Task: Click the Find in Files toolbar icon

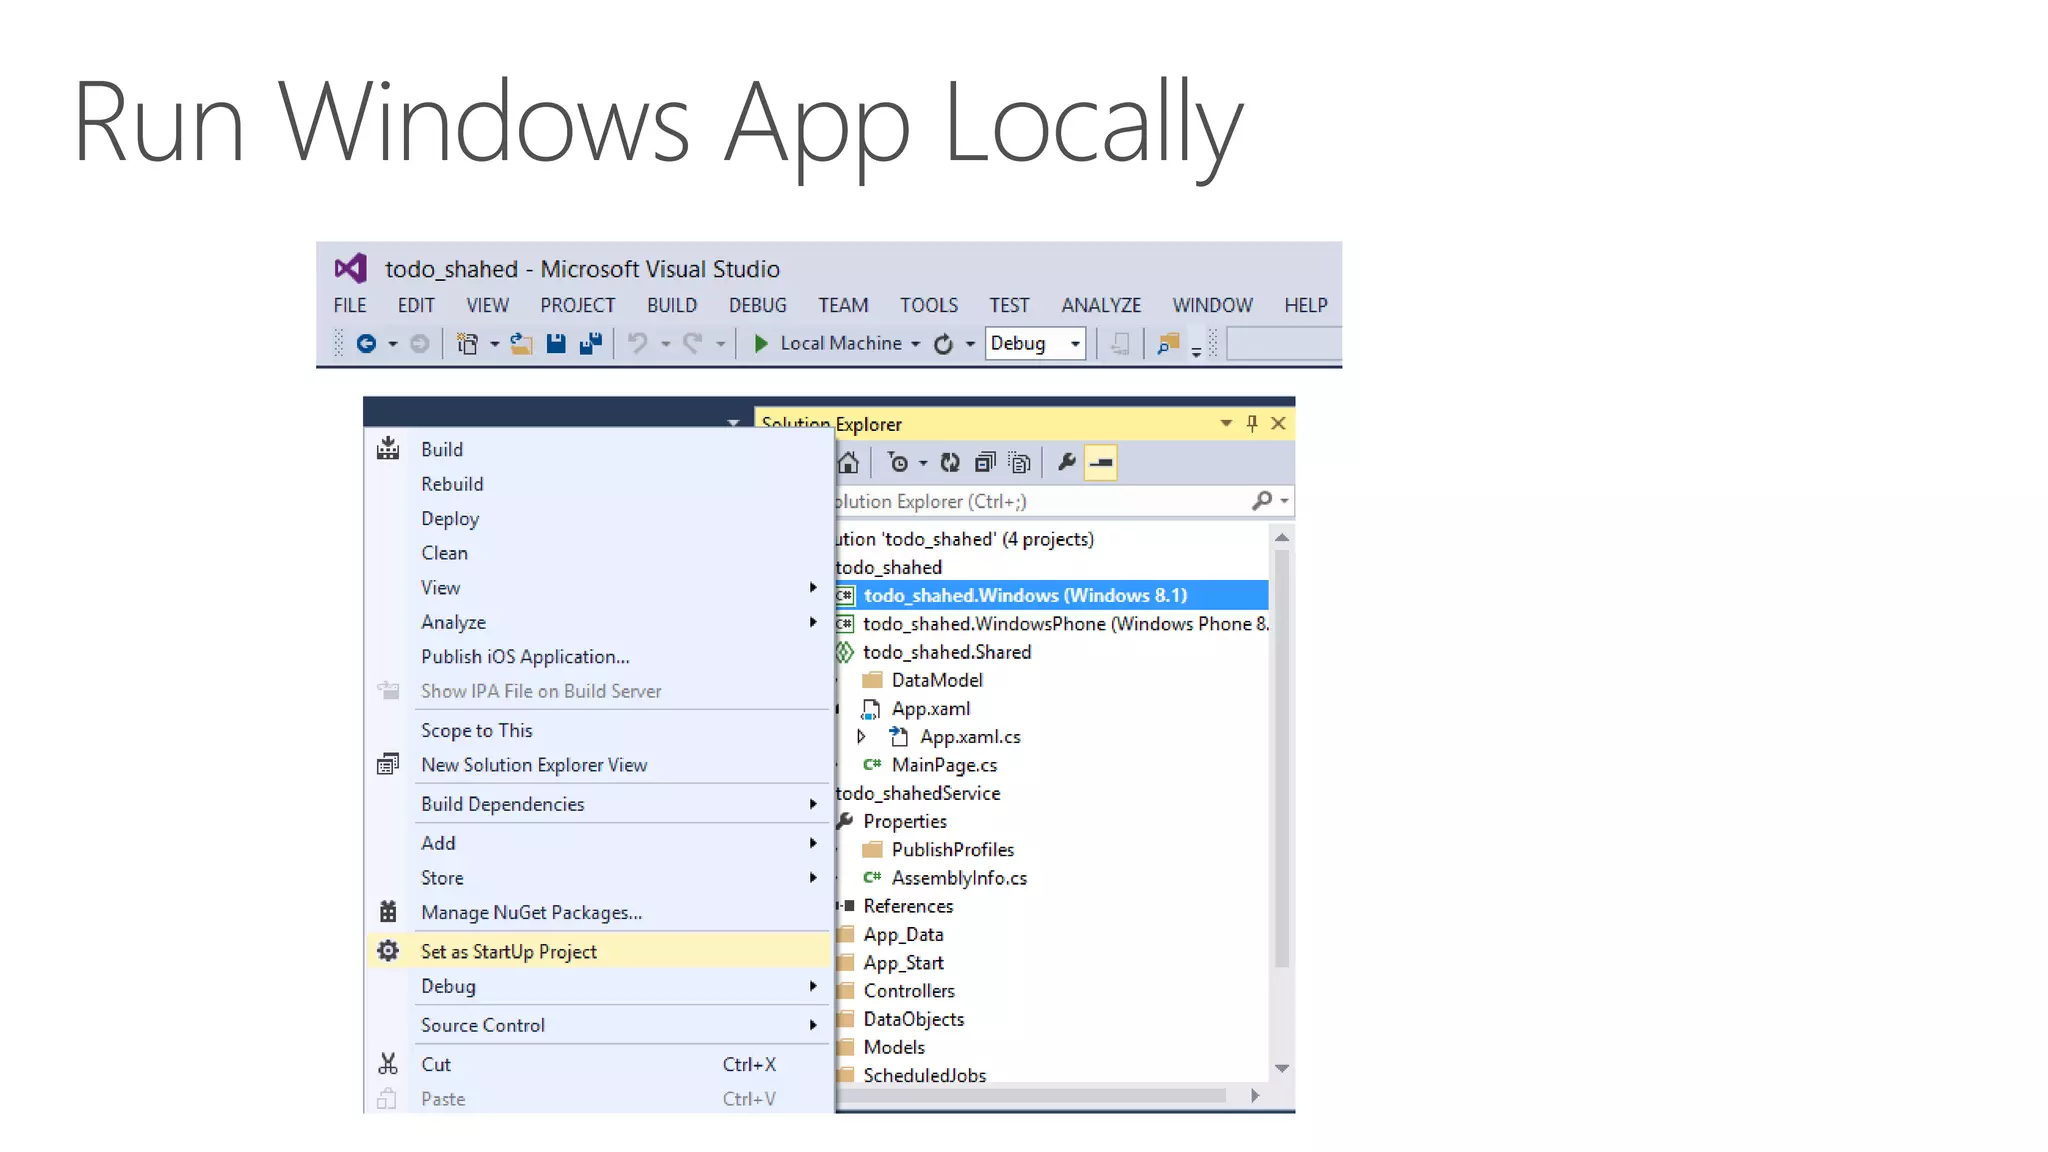Action: (x=1167, y=344)
